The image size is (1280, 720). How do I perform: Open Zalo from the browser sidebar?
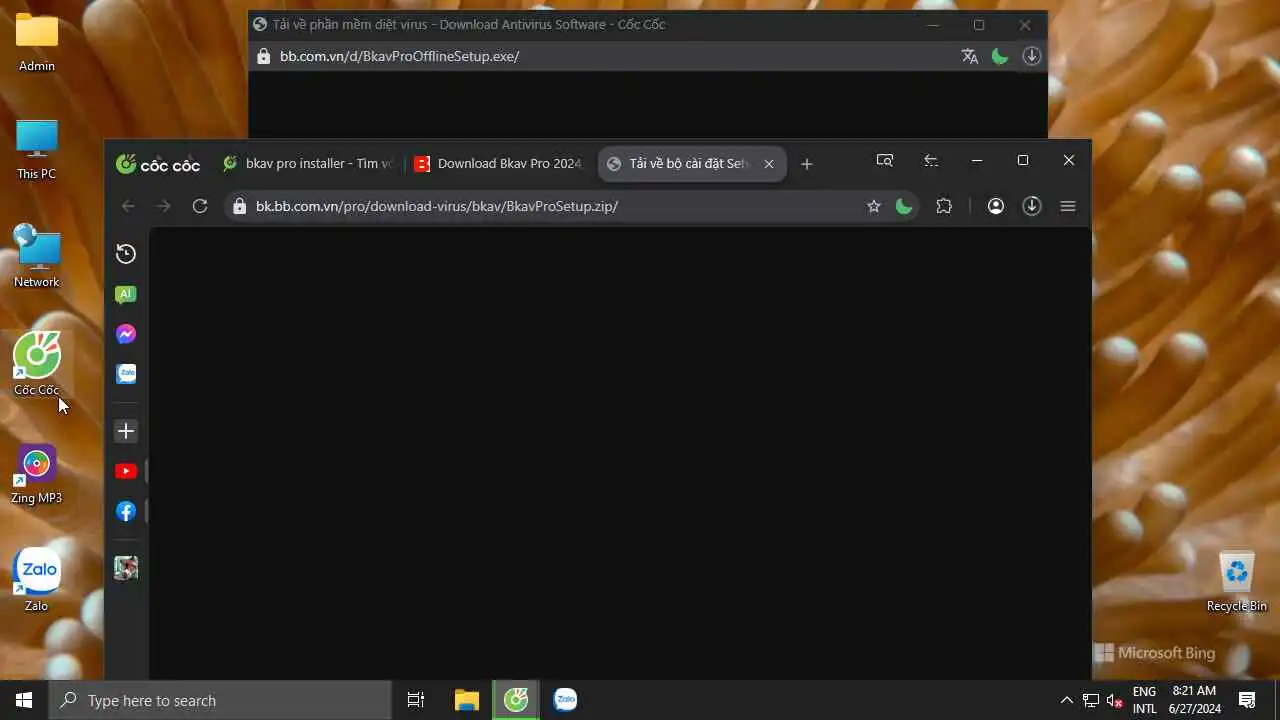tap(126, 374)
